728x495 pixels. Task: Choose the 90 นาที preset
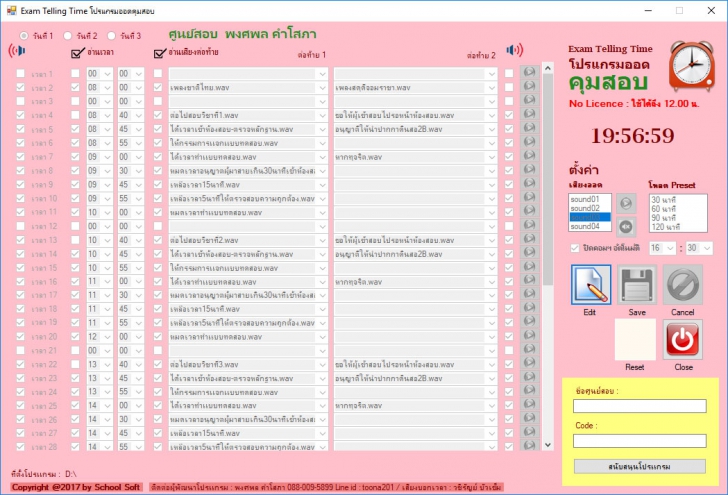677,218
